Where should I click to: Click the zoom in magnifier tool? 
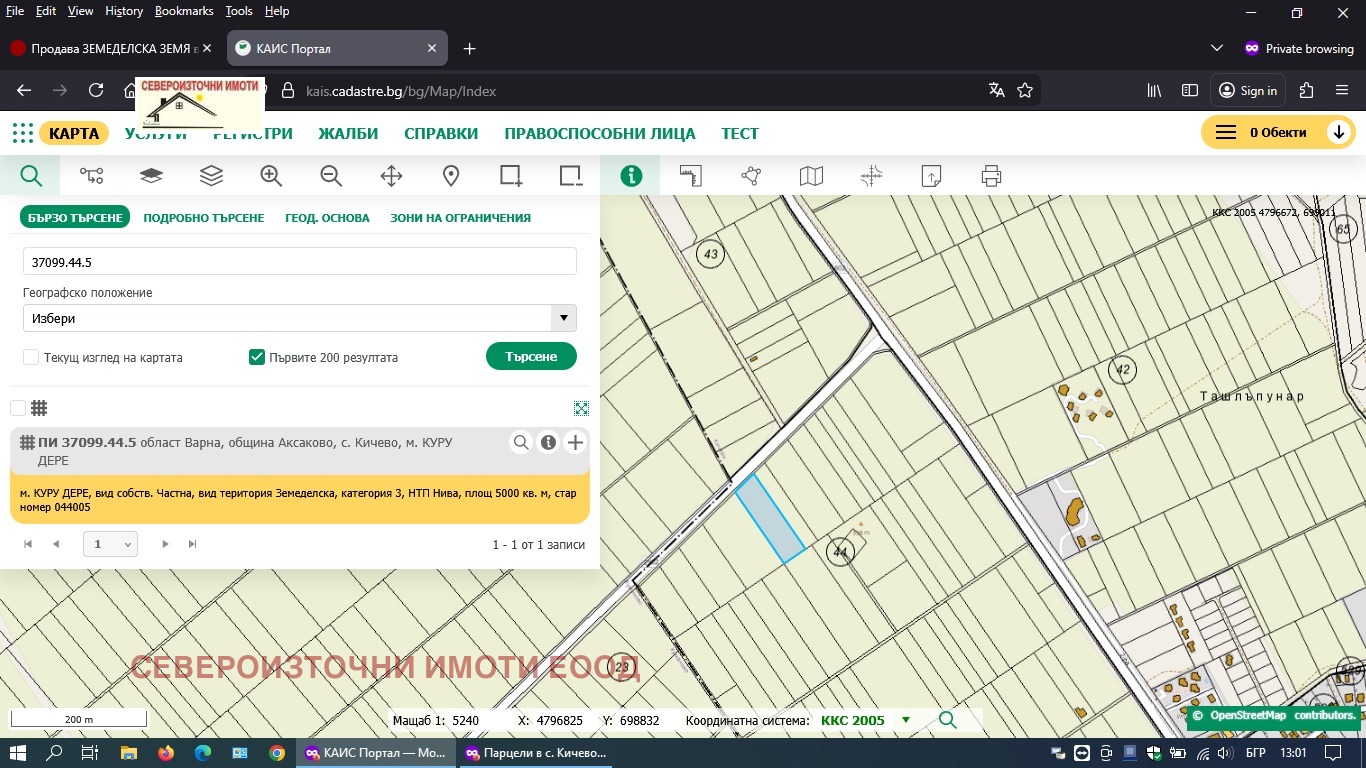tap(271, 176)
